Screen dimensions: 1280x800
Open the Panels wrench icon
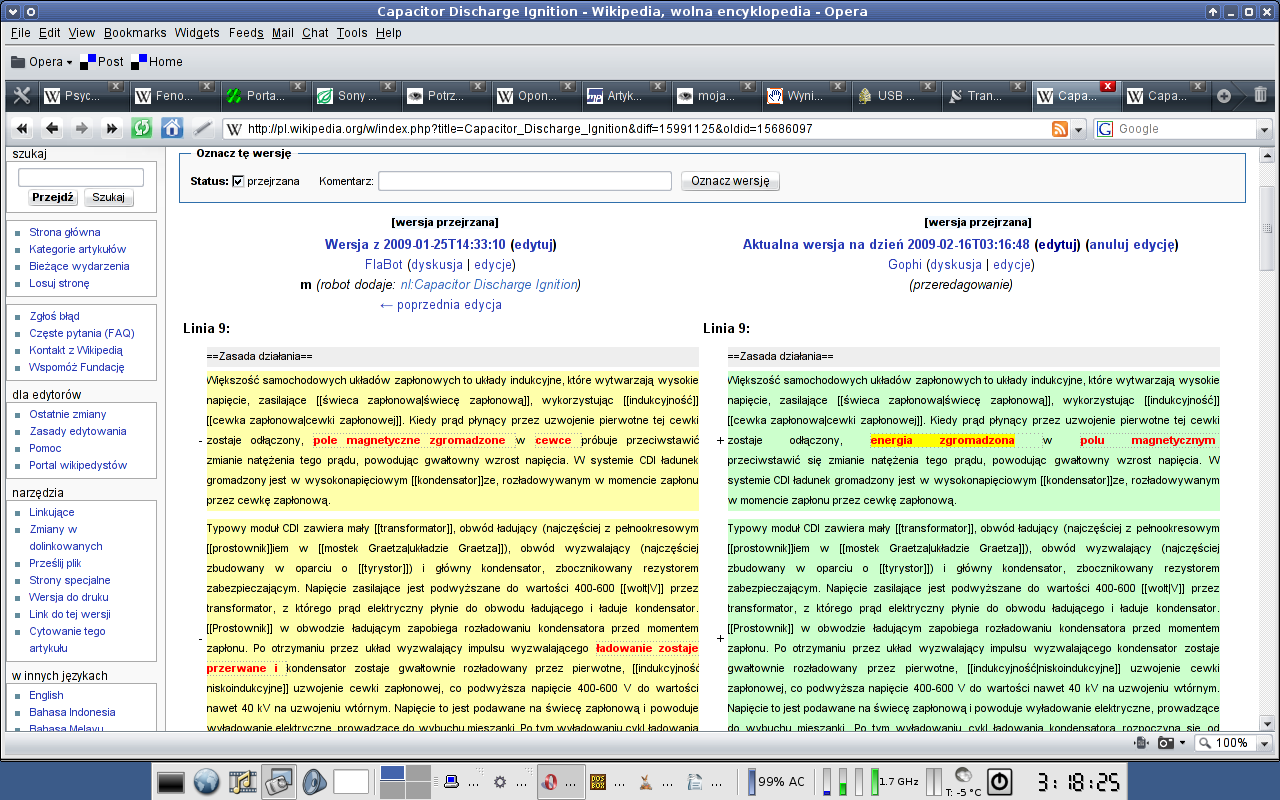point(21,96)
